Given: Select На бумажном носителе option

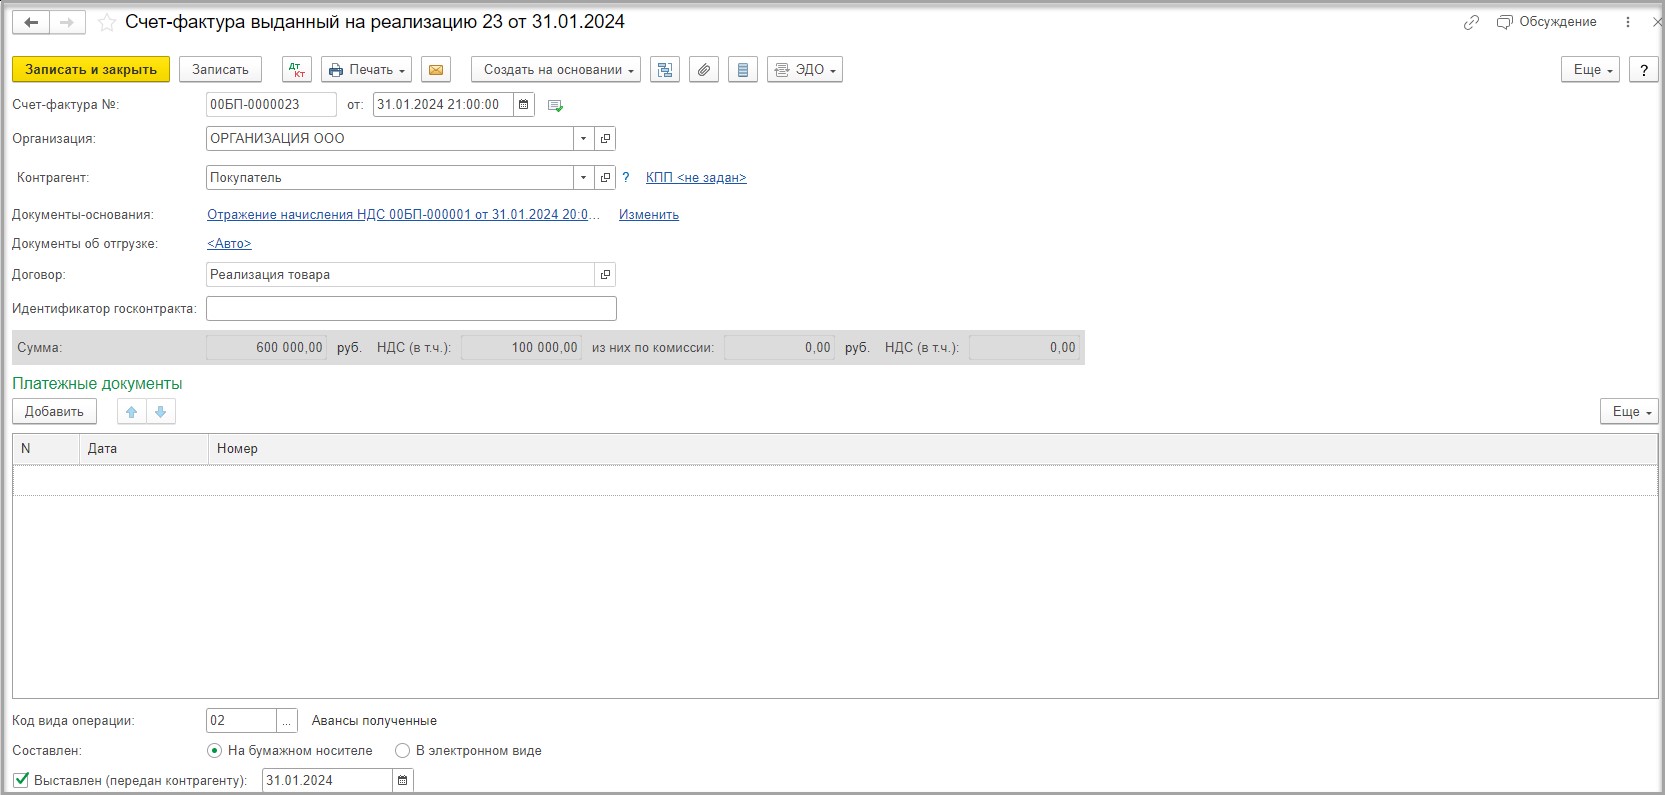Looking at the screenshot, I should pos(290,750).
